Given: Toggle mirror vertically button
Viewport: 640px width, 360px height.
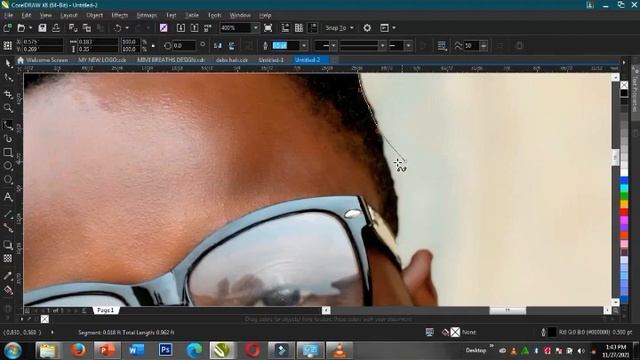Looking at the screenshot, I should point(231,46).
